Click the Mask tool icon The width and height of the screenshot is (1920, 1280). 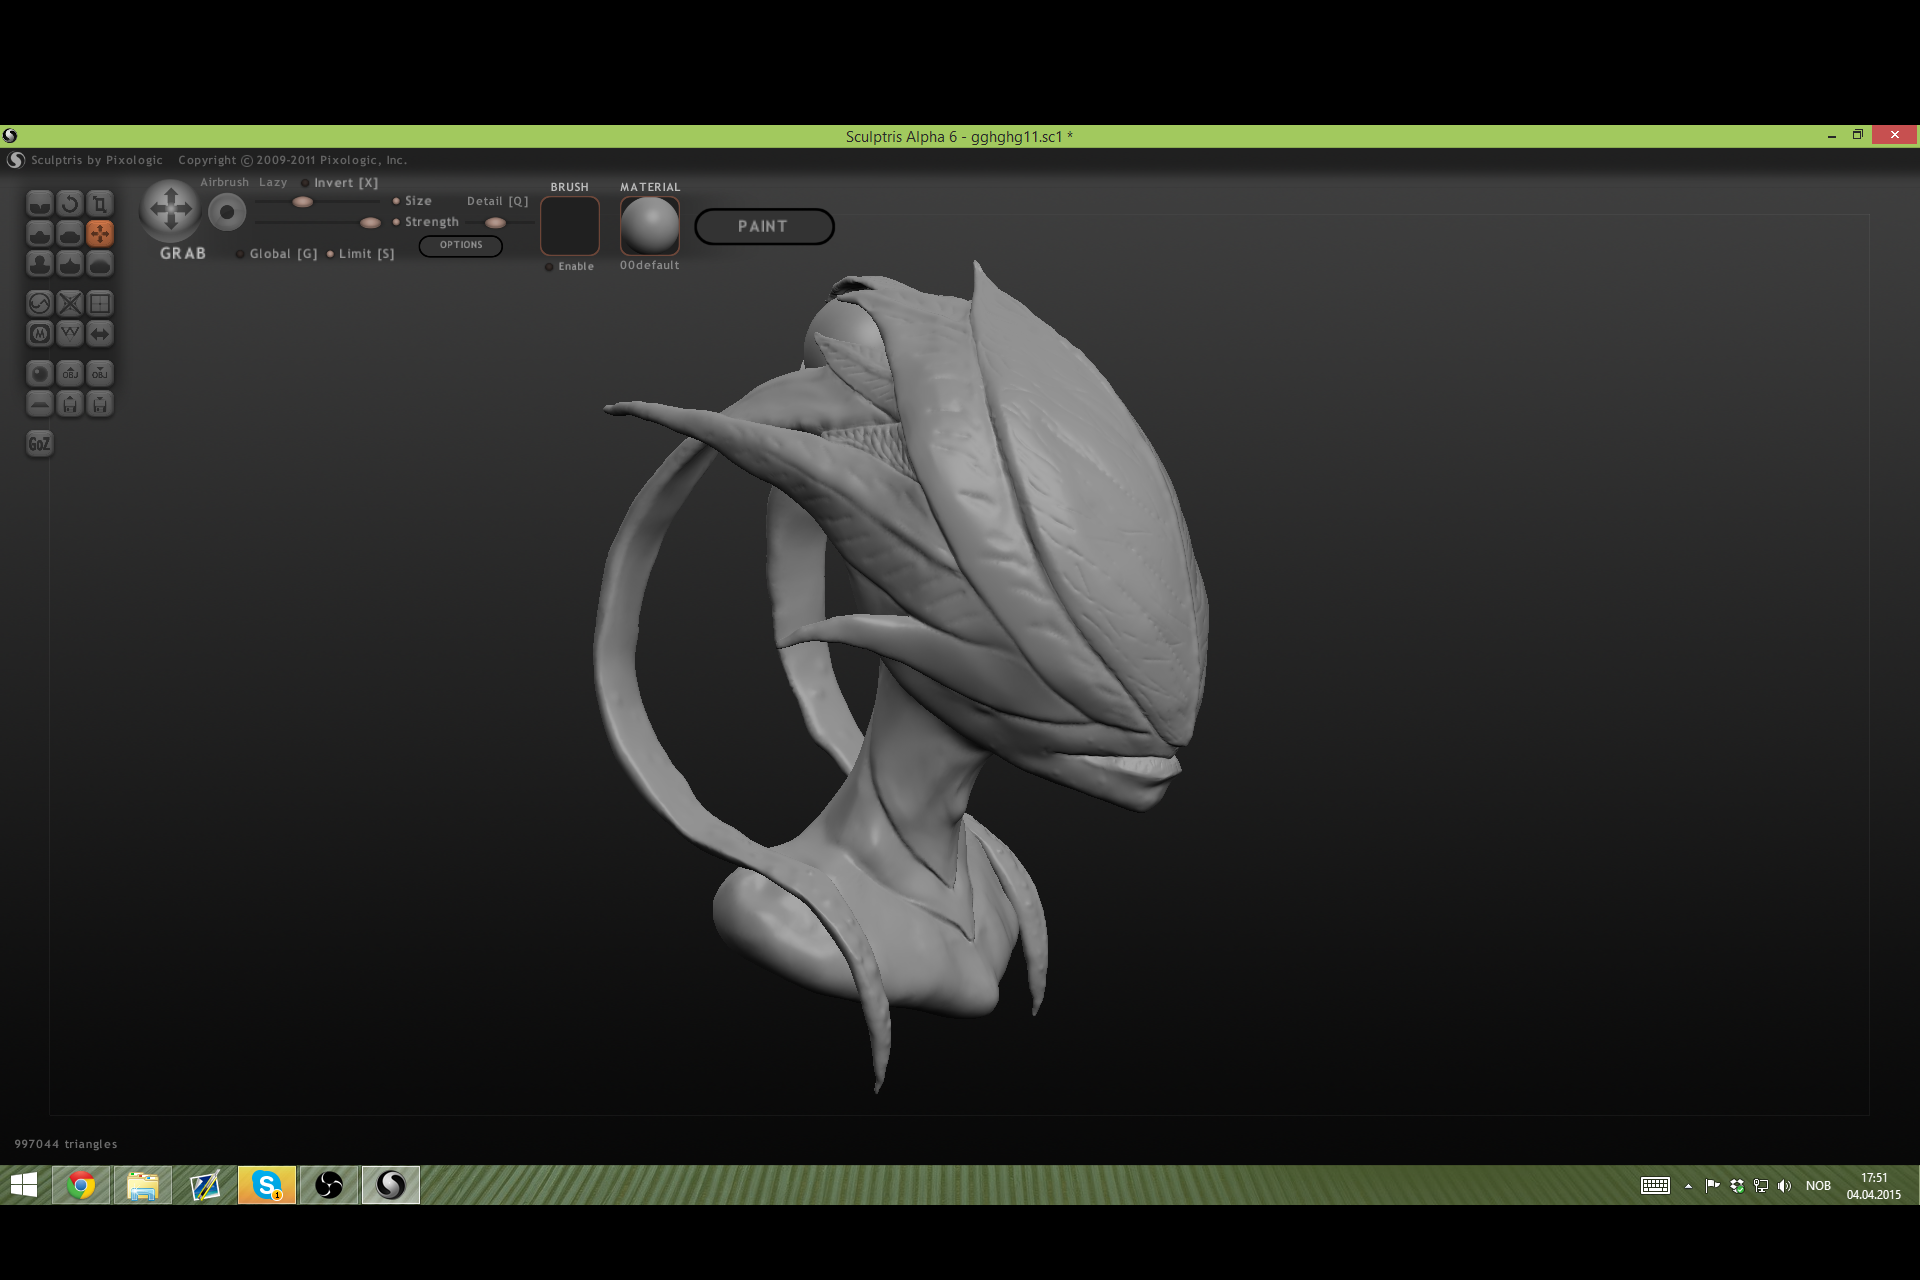(40, 334)
